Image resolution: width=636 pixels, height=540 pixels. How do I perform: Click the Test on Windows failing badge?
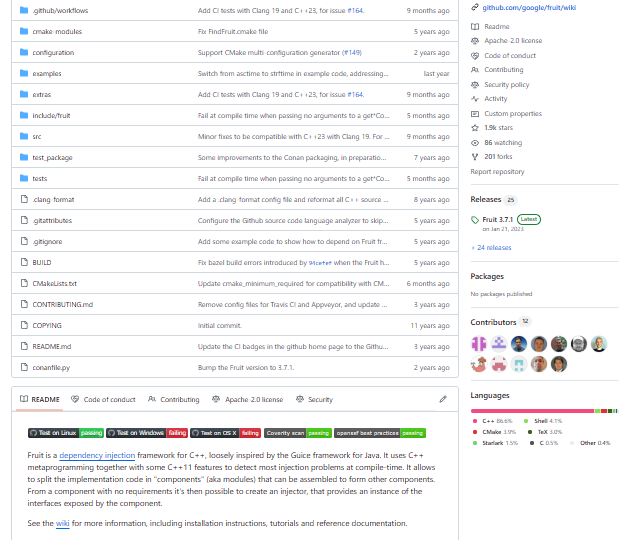tap(147, 433)
